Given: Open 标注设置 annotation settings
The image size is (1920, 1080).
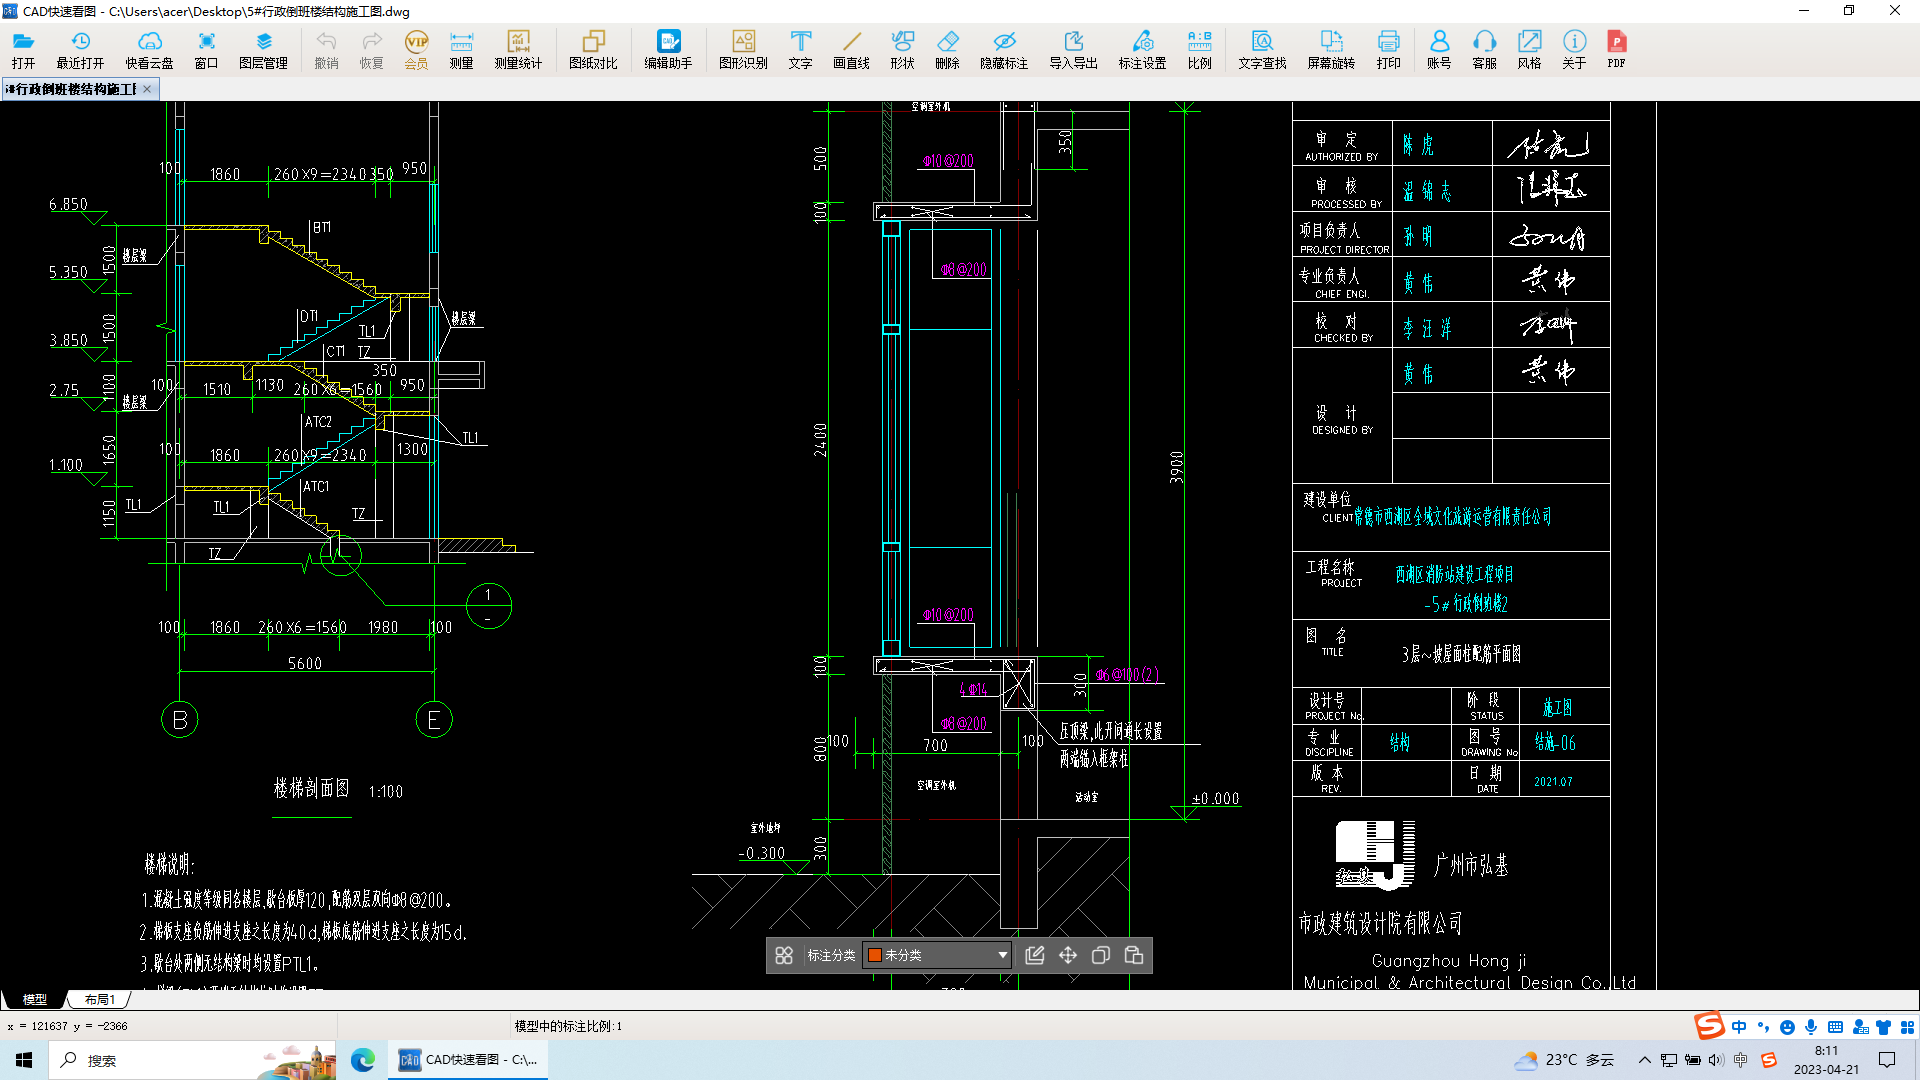Looking at the screenshot, I should [x=1142, y=49].
